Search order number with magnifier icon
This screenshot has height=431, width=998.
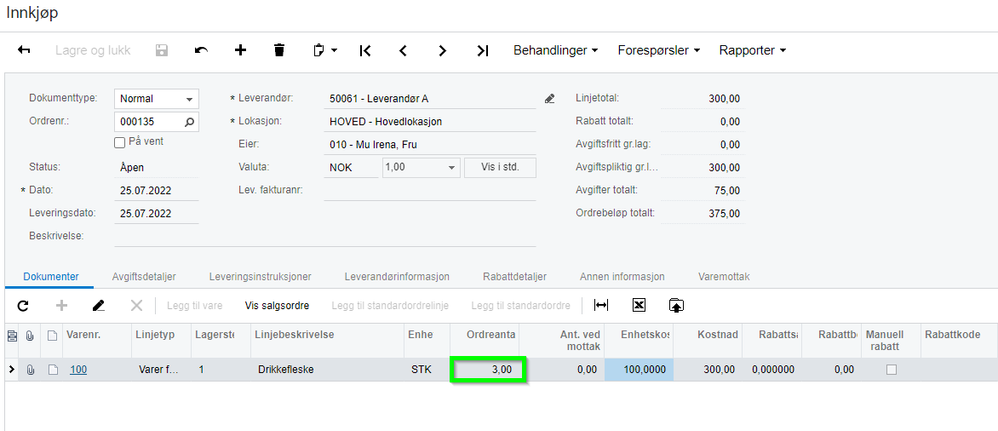coord(189,121)
